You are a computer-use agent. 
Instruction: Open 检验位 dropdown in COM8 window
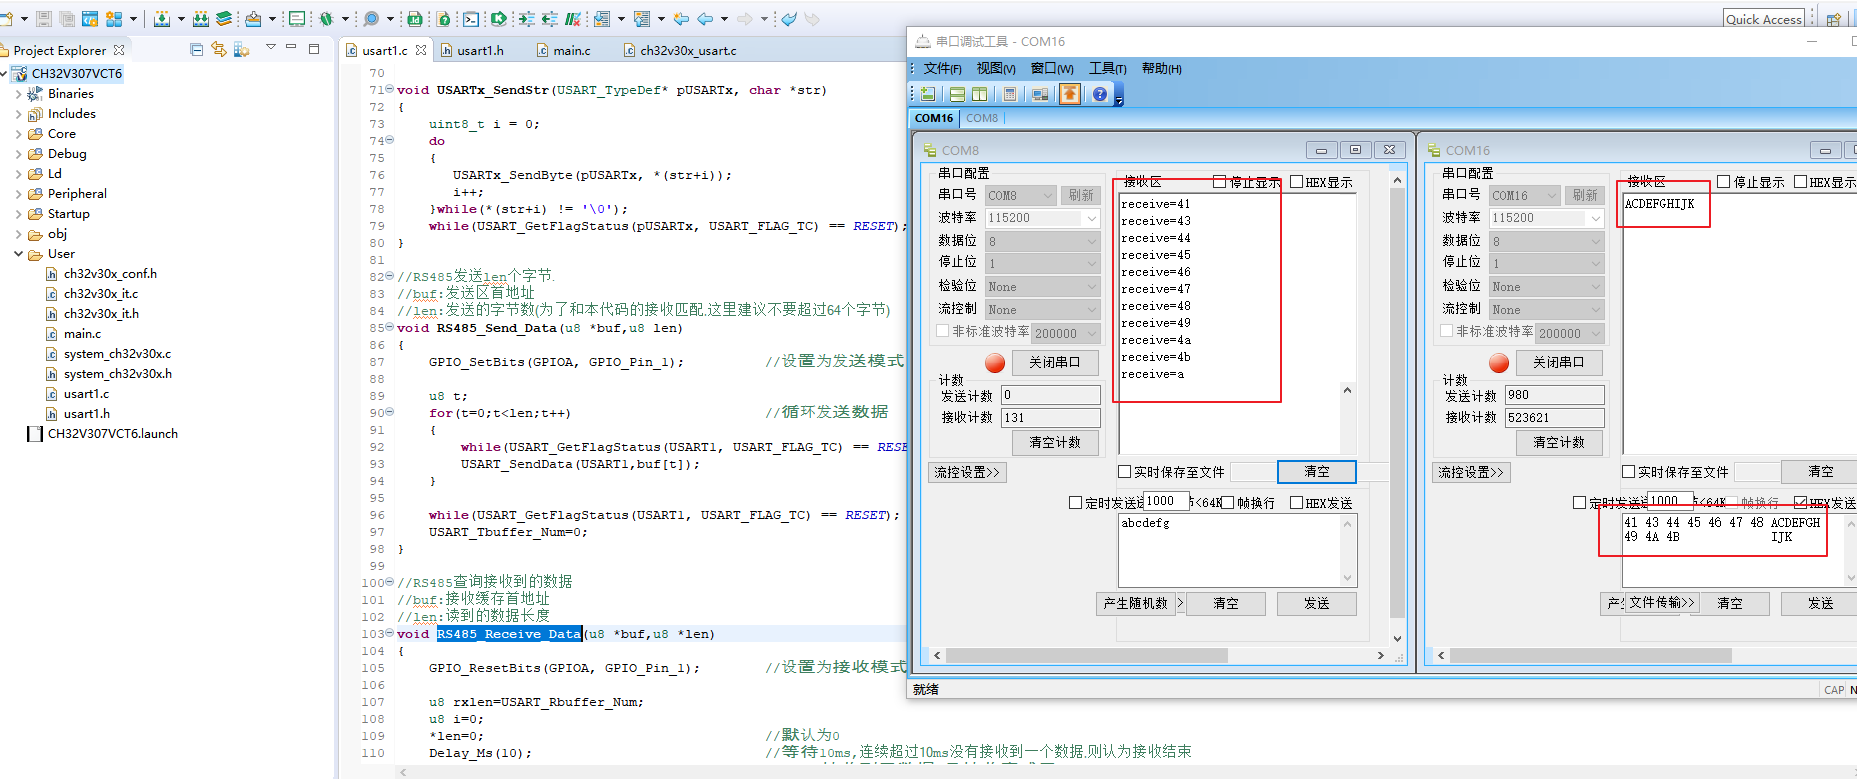(x=1091, y=287)
